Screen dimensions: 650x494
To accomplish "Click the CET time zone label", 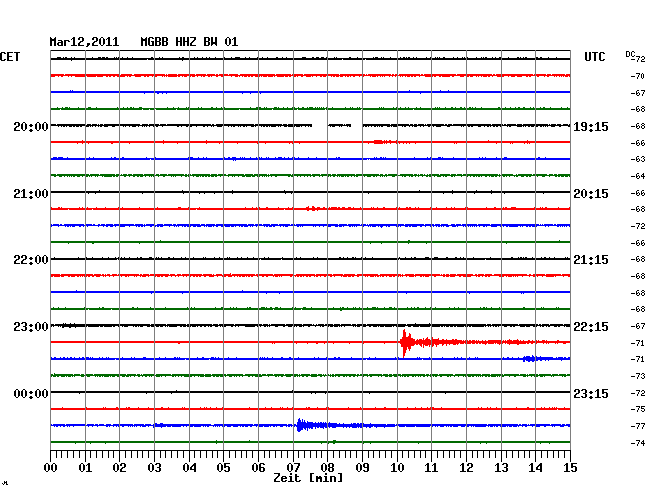I will click(x=10, y=57).
